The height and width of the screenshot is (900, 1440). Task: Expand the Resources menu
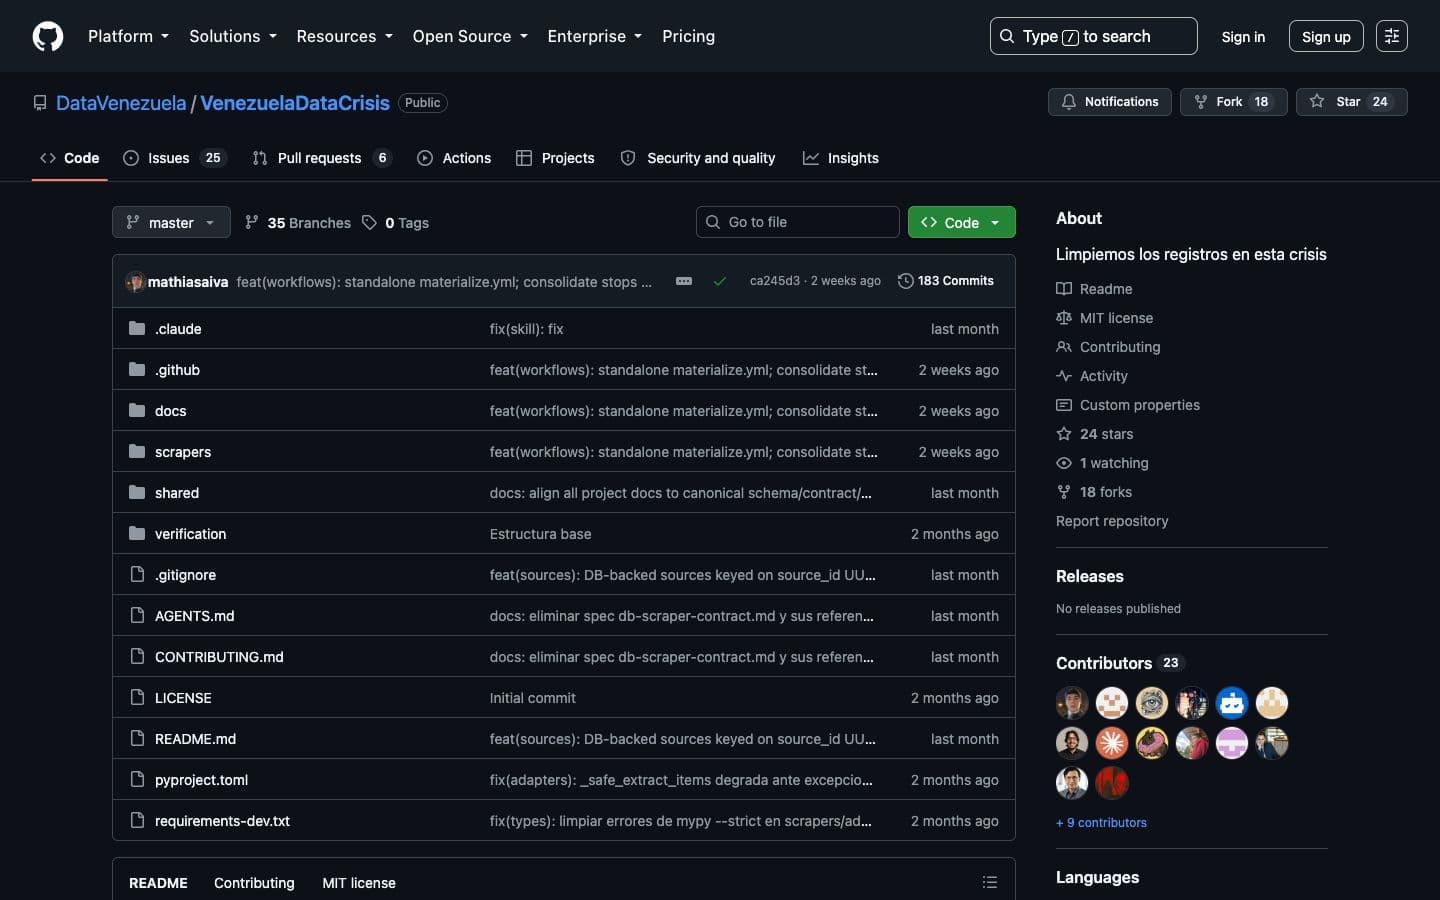pyautogui.click(x=344, y=36)
